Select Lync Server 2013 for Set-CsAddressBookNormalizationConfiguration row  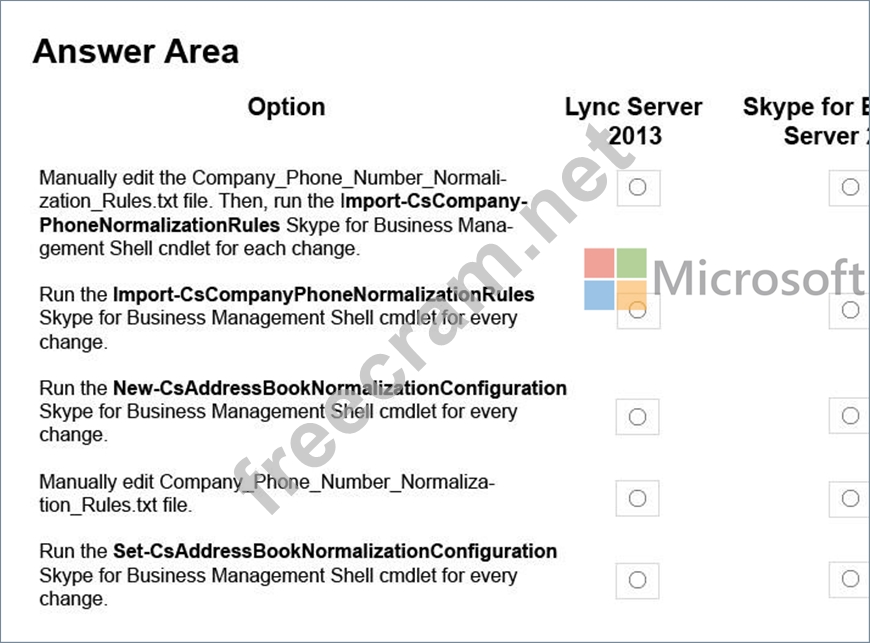pos(638,581)
